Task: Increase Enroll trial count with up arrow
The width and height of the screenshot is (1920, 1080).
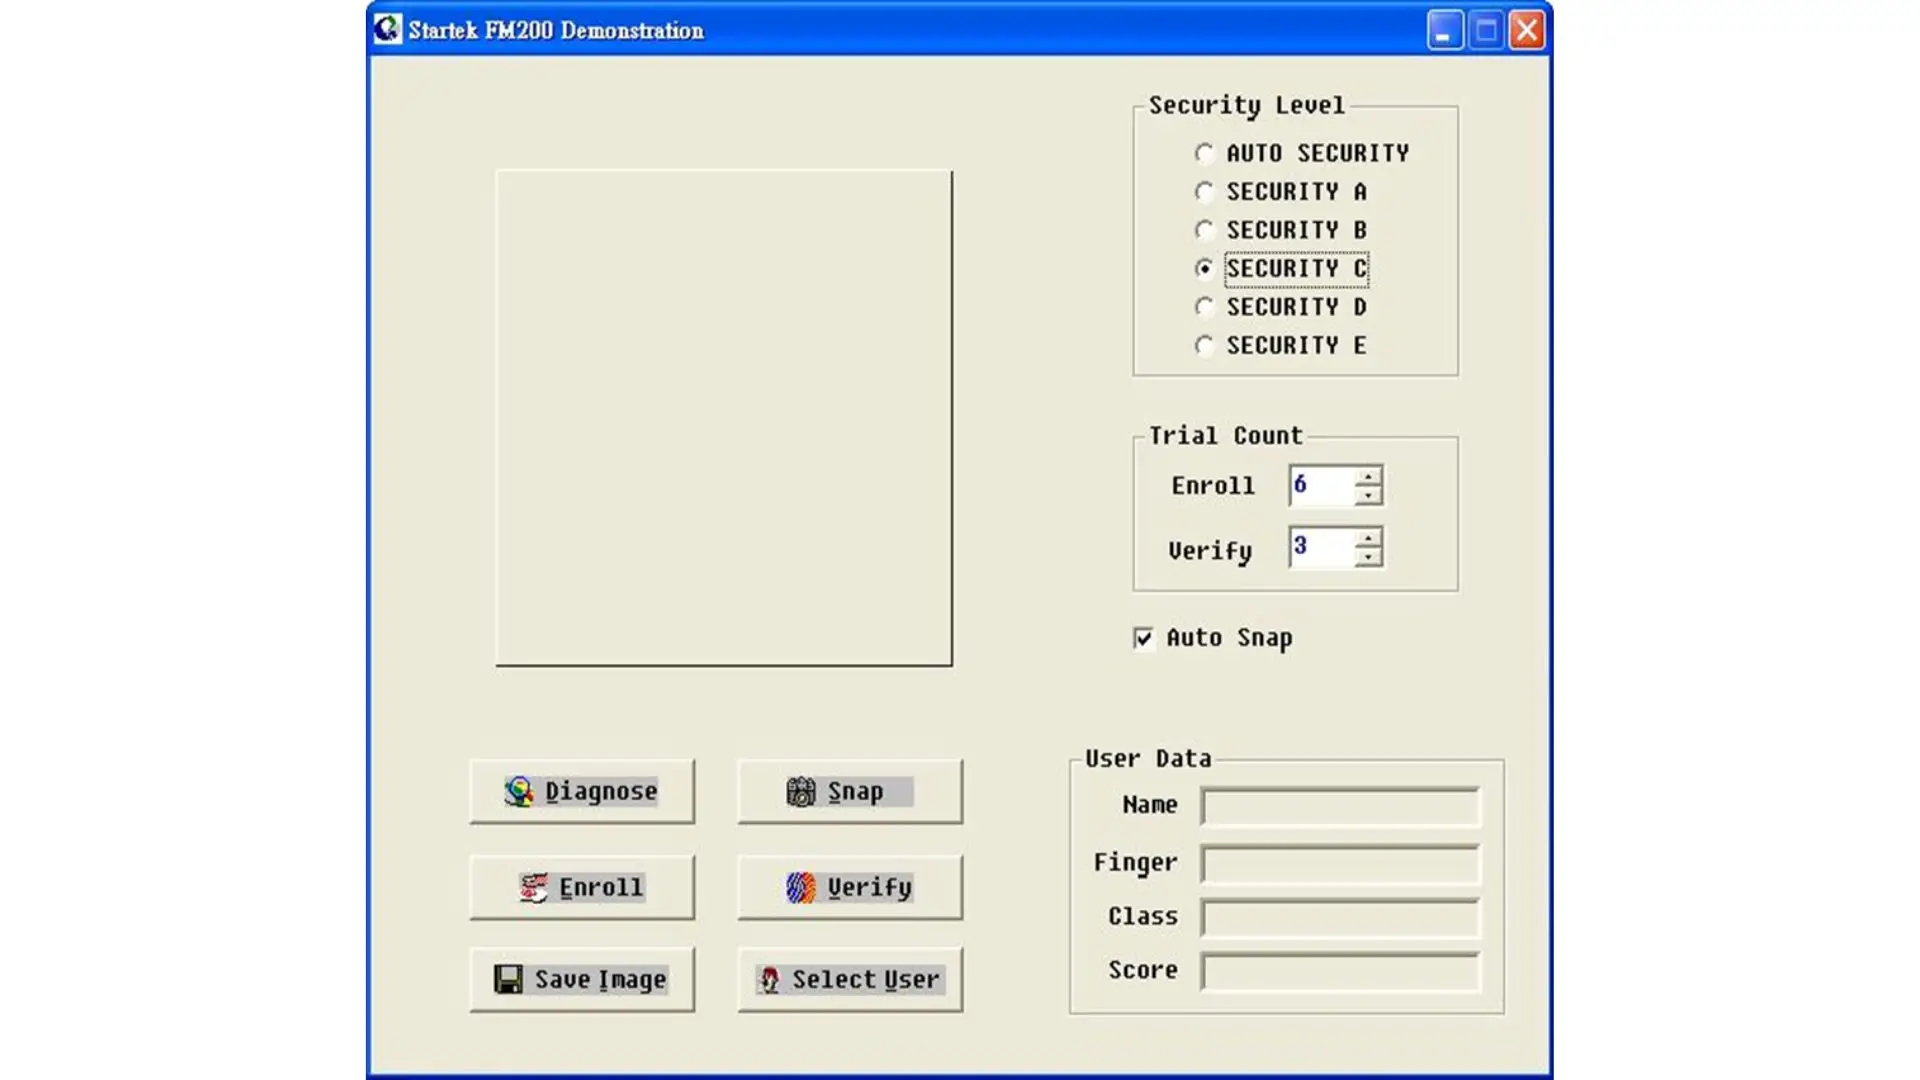Action: coord(1368,476)
